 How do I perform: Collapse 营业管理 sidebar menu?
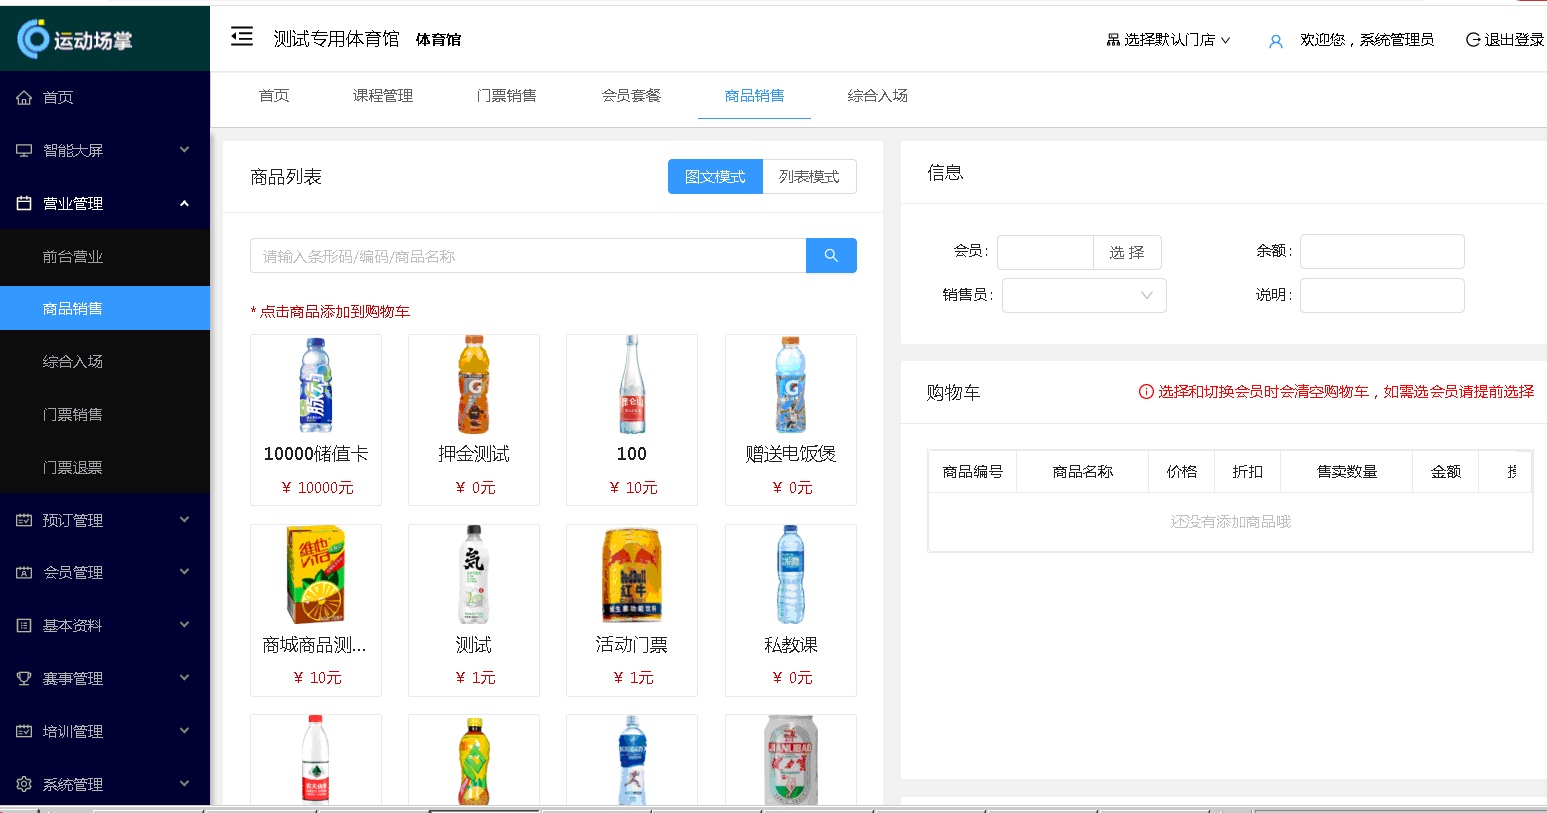point(105,203)
